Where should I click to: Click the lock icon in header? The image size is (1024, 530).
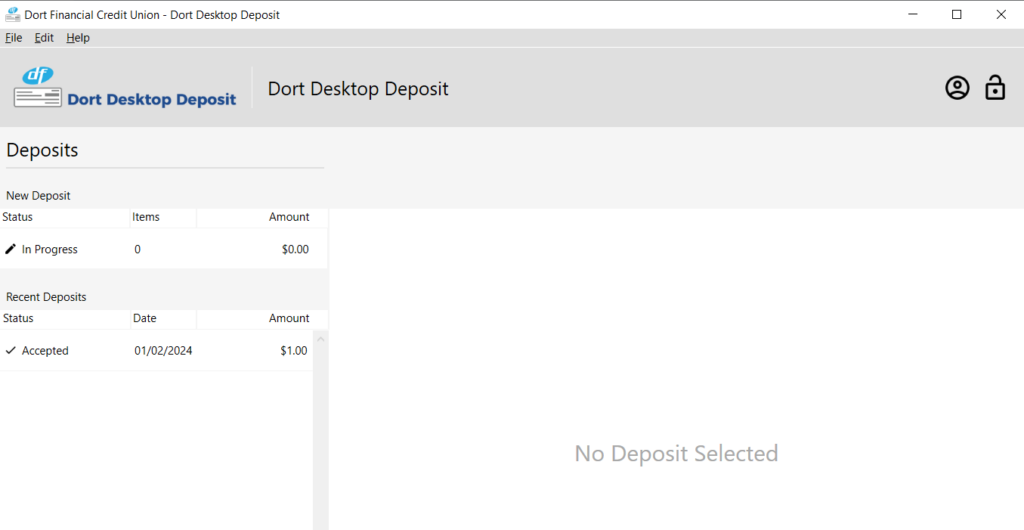995,88
